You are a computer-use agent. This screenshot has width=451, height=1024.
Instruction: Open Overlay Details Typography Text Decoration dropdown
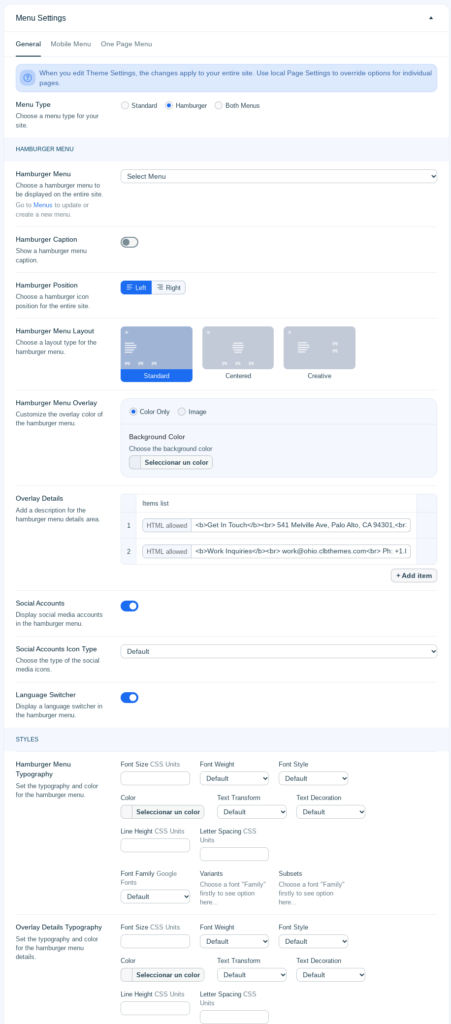pos(331,975)
